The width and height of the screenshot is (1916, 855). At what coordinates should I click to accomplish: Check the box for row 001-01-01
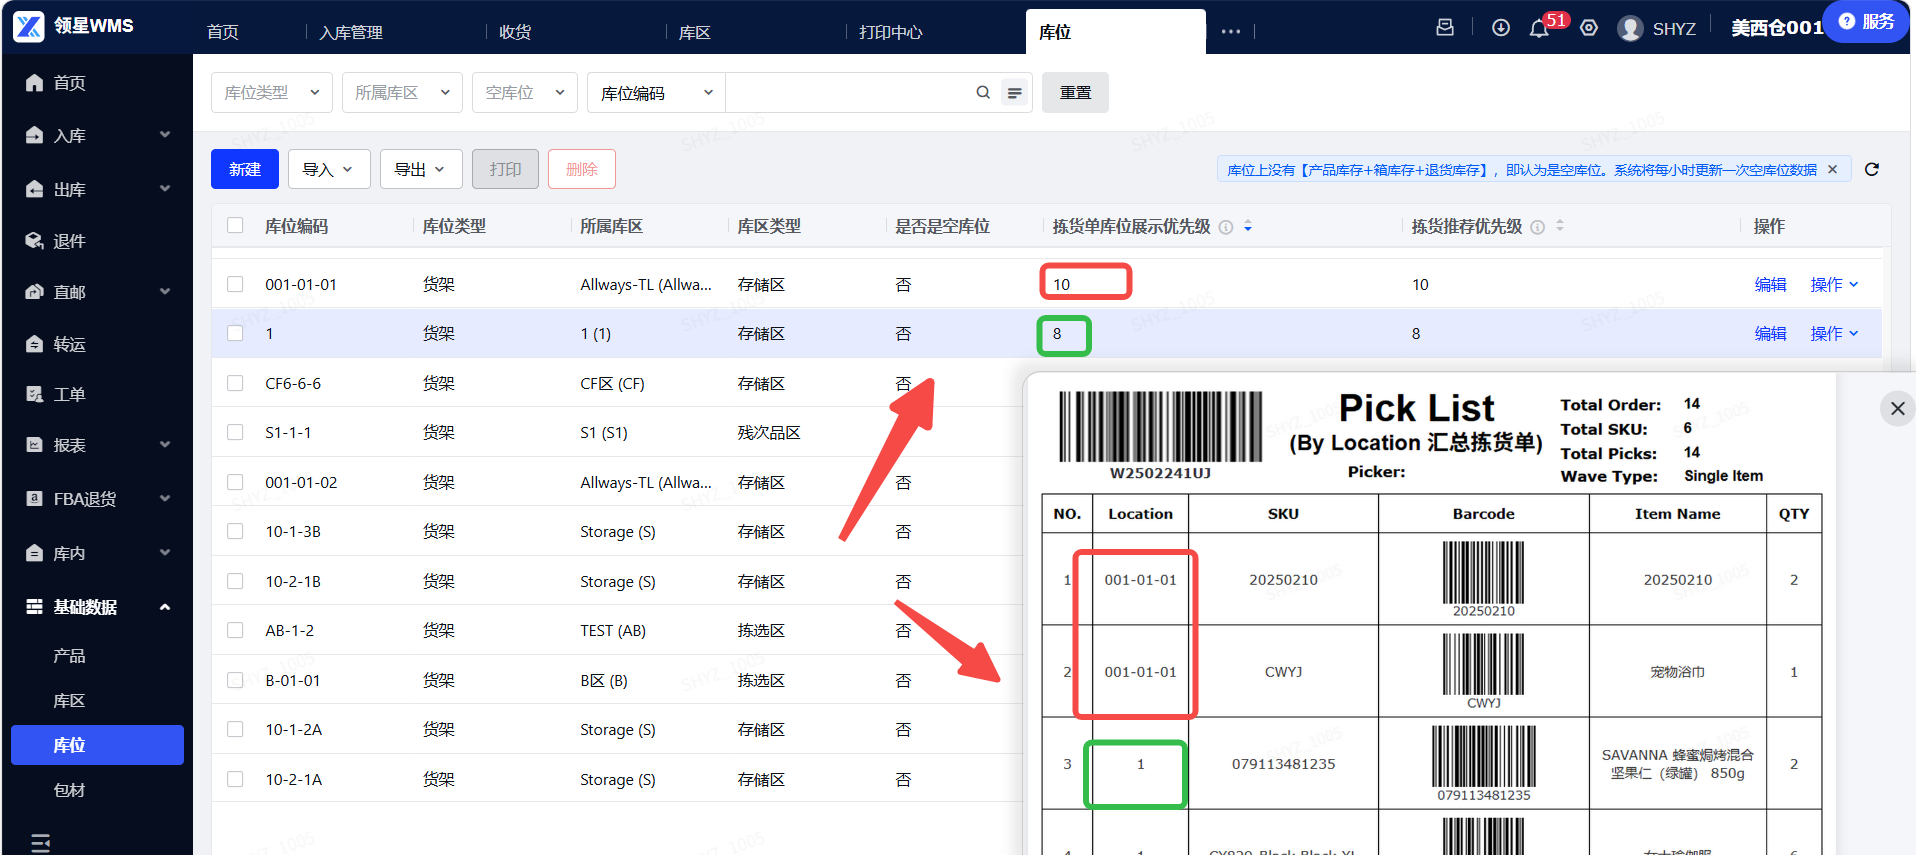click(235, 284)
